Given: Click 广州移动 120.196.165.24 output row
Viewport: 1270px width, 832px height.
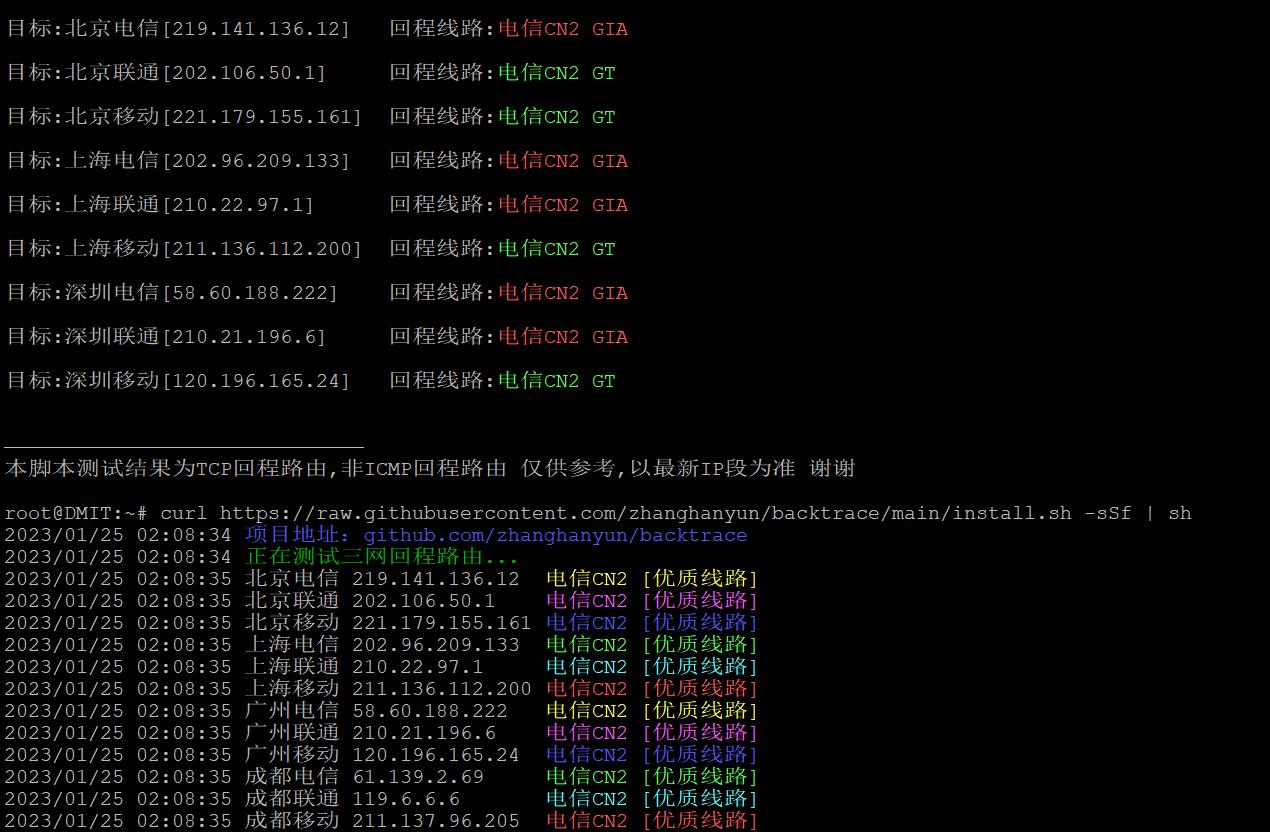Looking at the screenshot, I should point(381,755).
